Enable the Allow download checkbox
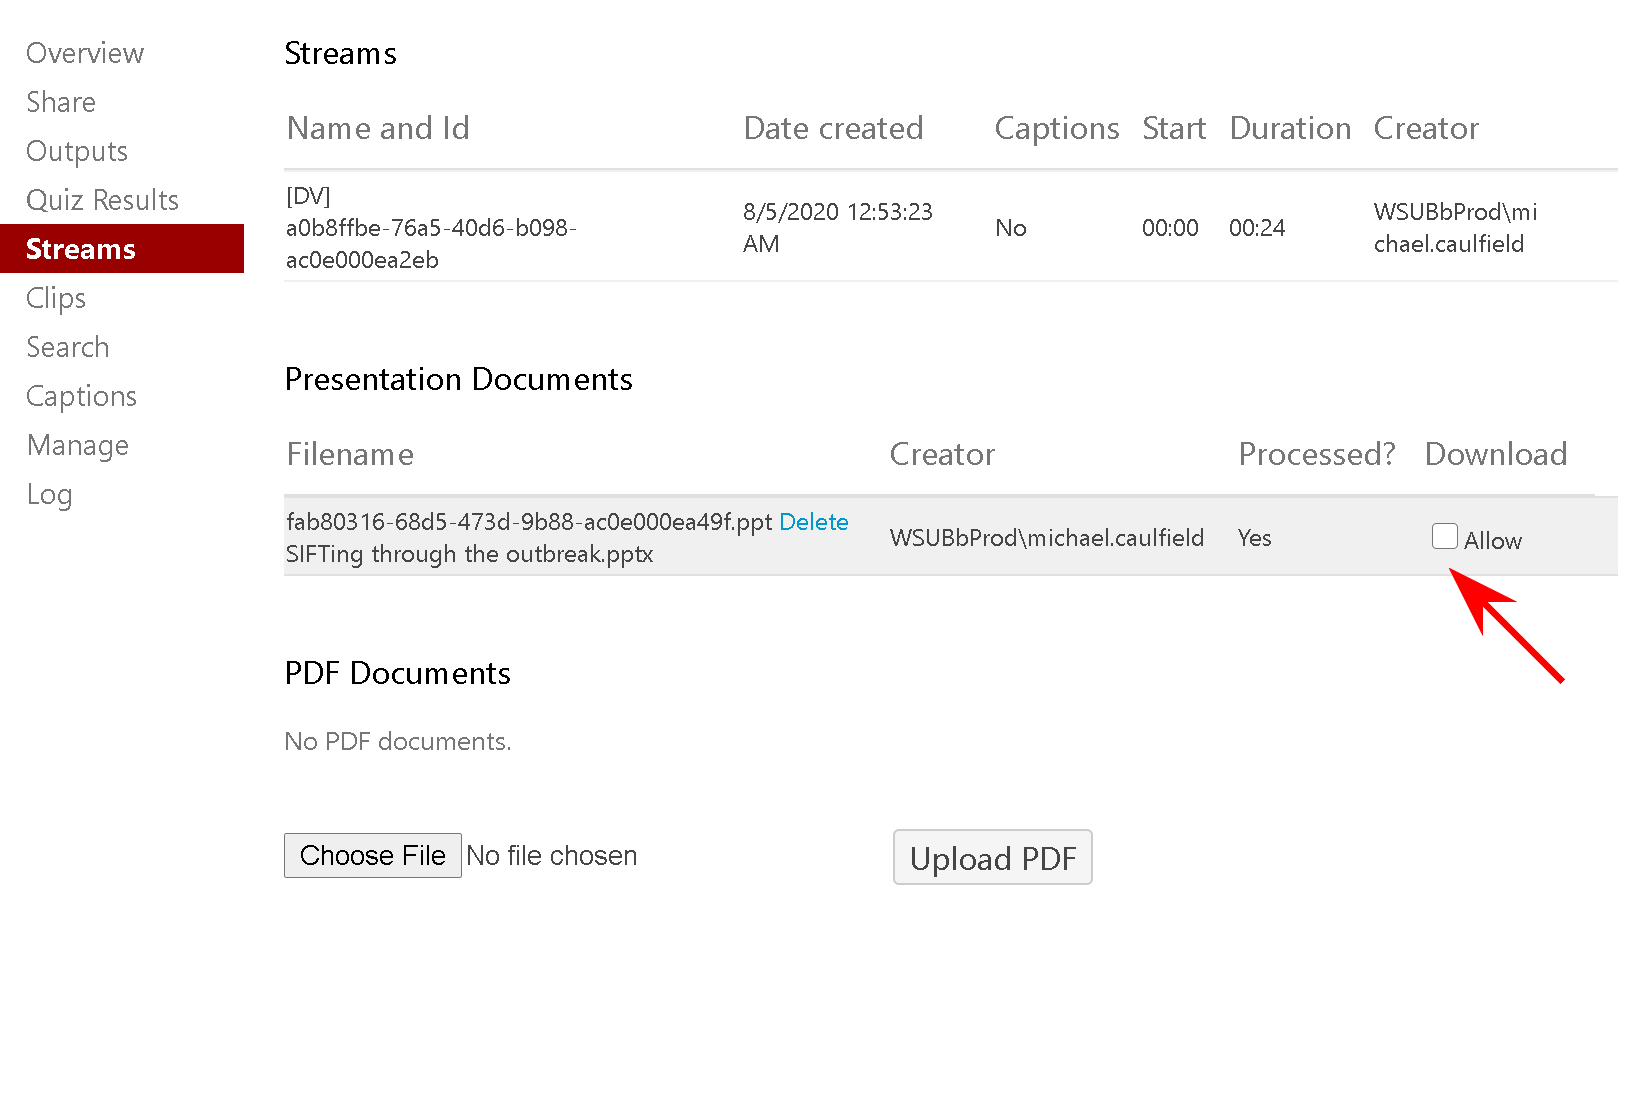Screen dimensions: 1645x1095 pos(1444,537)
